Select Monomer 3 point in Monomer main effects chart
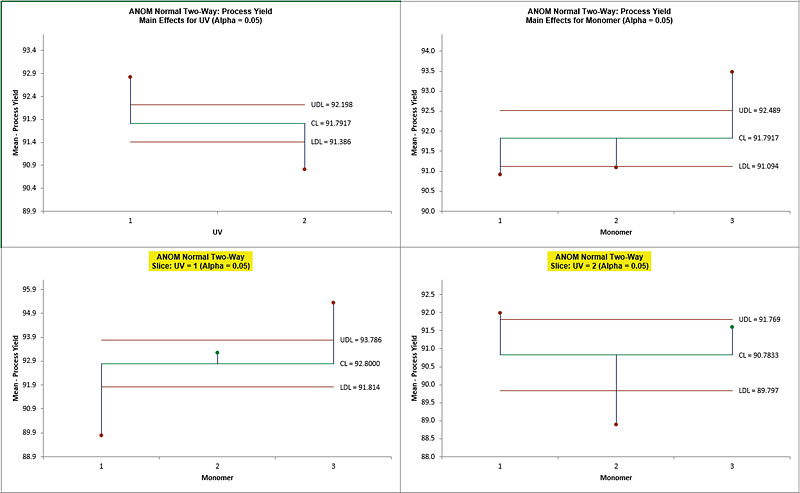 tap(732, 72)
